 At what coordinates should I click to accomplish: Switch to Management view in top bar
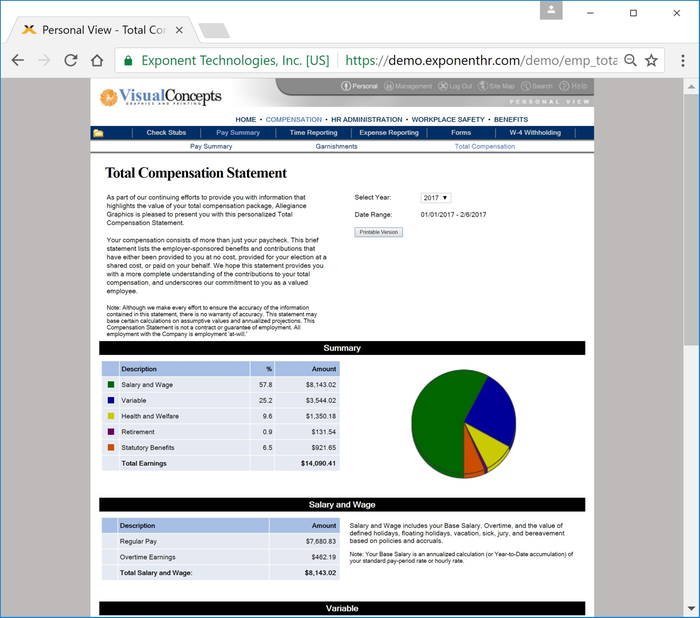408,86
